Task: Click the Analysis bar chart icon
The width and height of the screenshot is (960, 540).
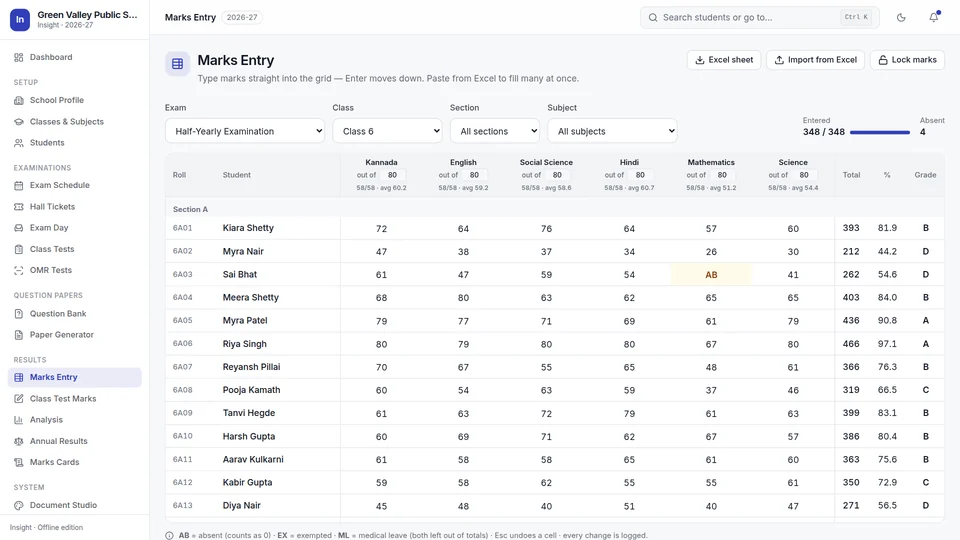Action: point(18,420)
